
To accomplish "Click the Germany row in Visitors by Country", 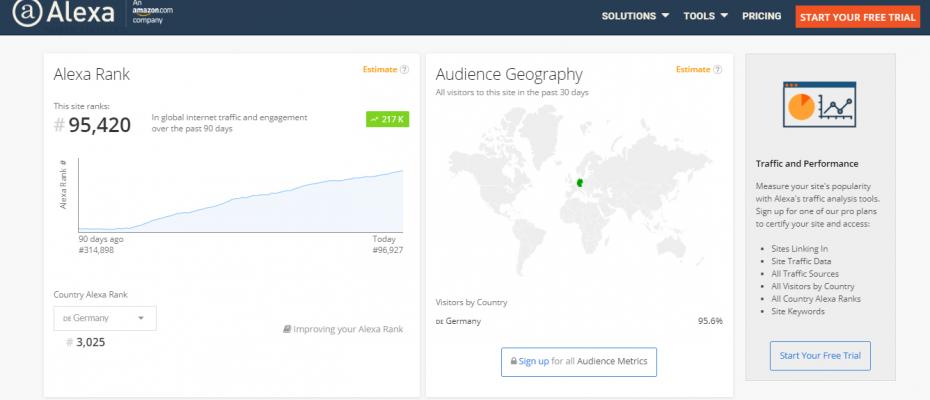I will pyautogui.click(x=579, y=321).
